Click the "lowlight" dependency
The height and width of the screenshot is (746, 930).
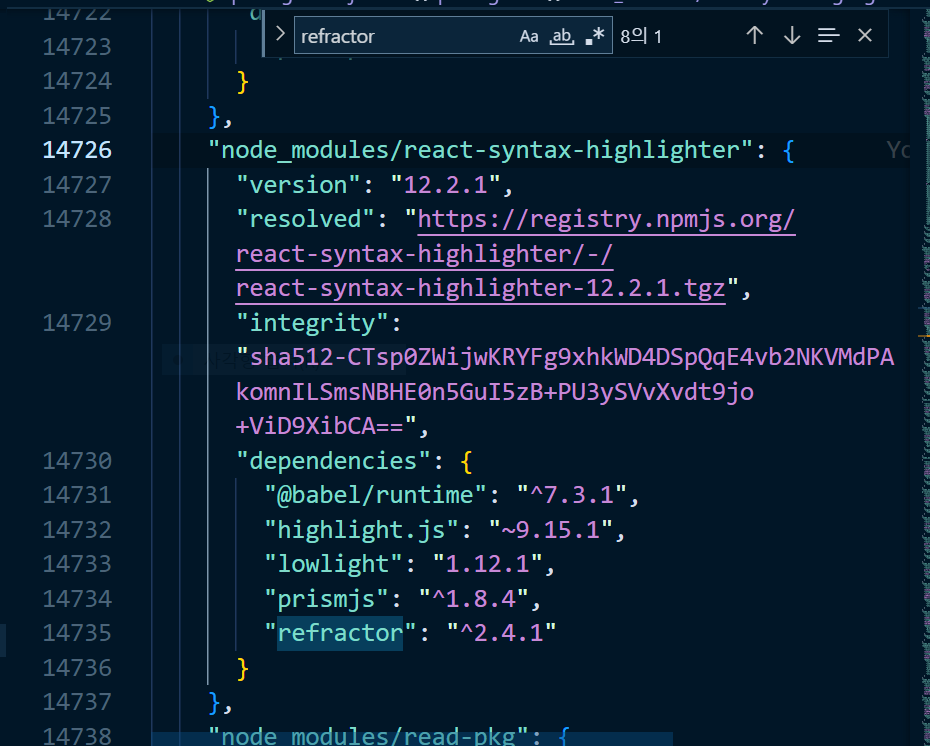click(x=333, y=564)
